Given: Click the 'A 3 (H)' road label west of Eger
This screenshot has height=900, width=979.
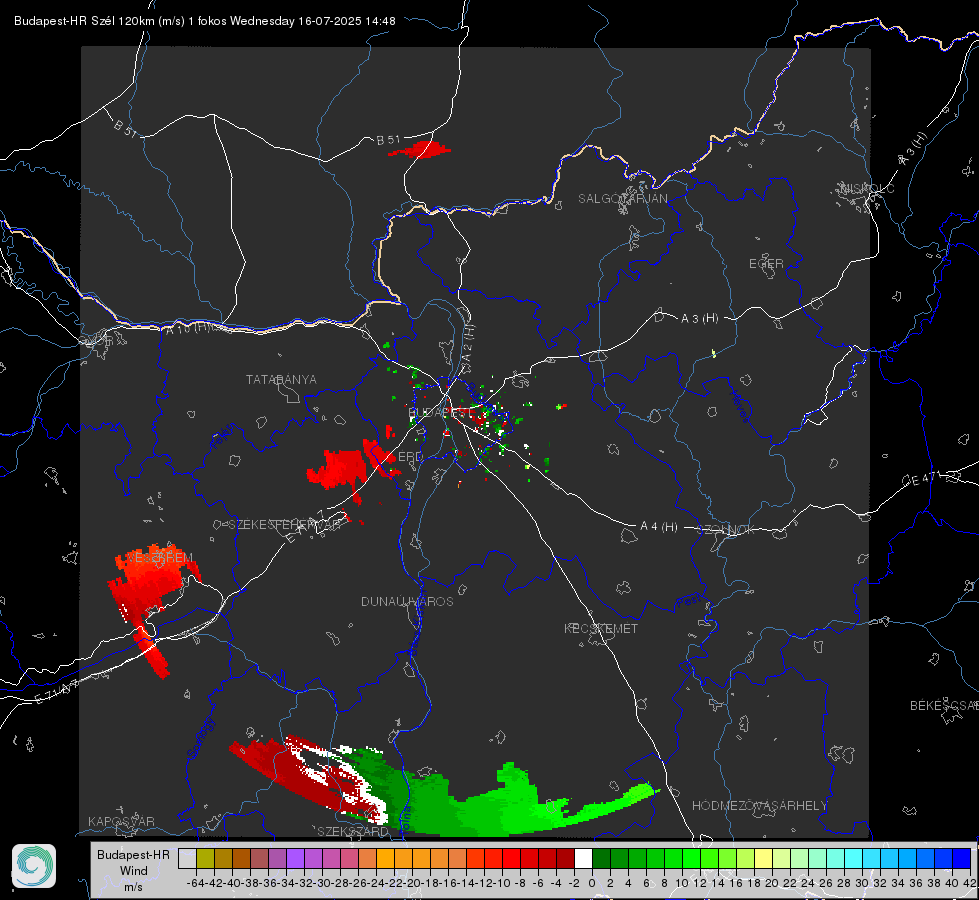Looking at the screenshot, I should pos(699,318).
